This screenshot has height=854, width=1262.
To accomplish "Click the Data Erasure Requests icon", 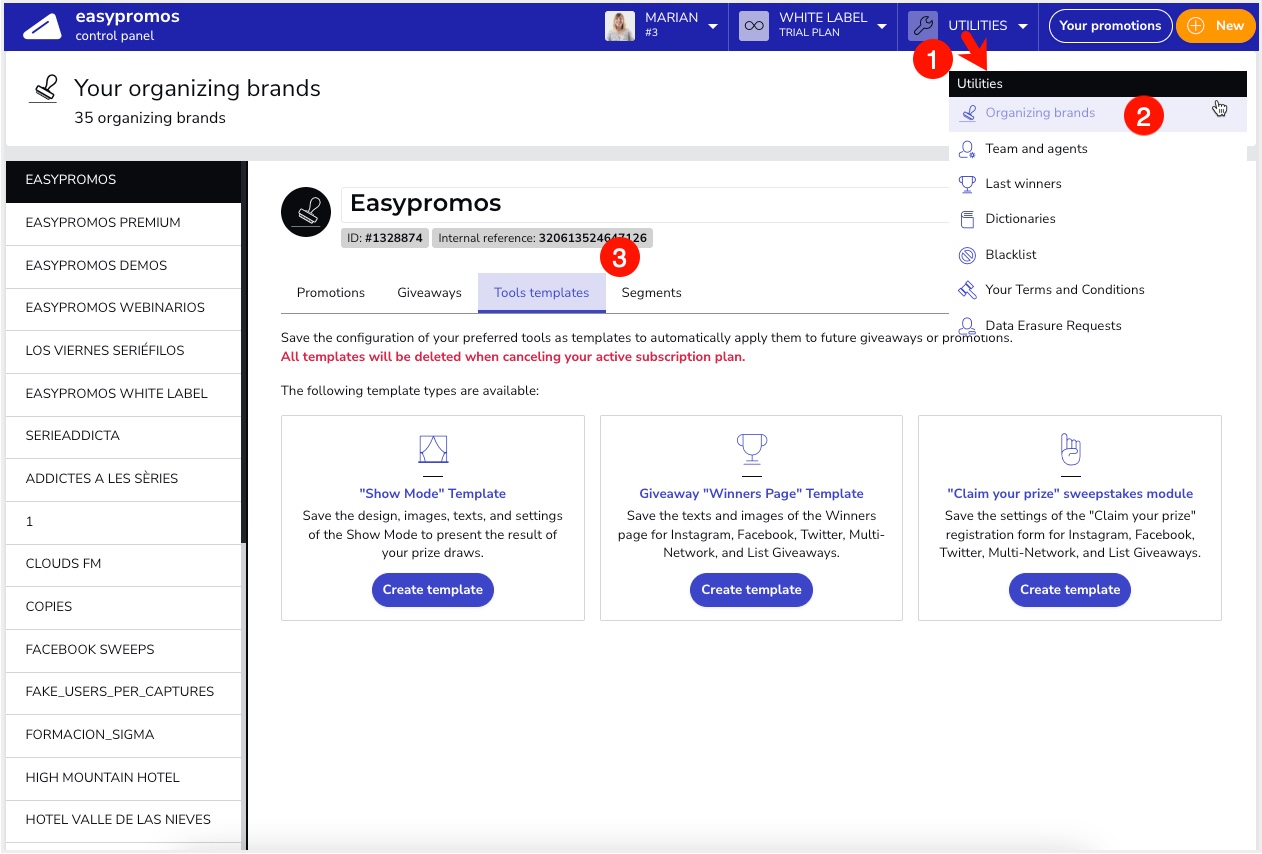I will pyautogui.click(x=967, y=326).
